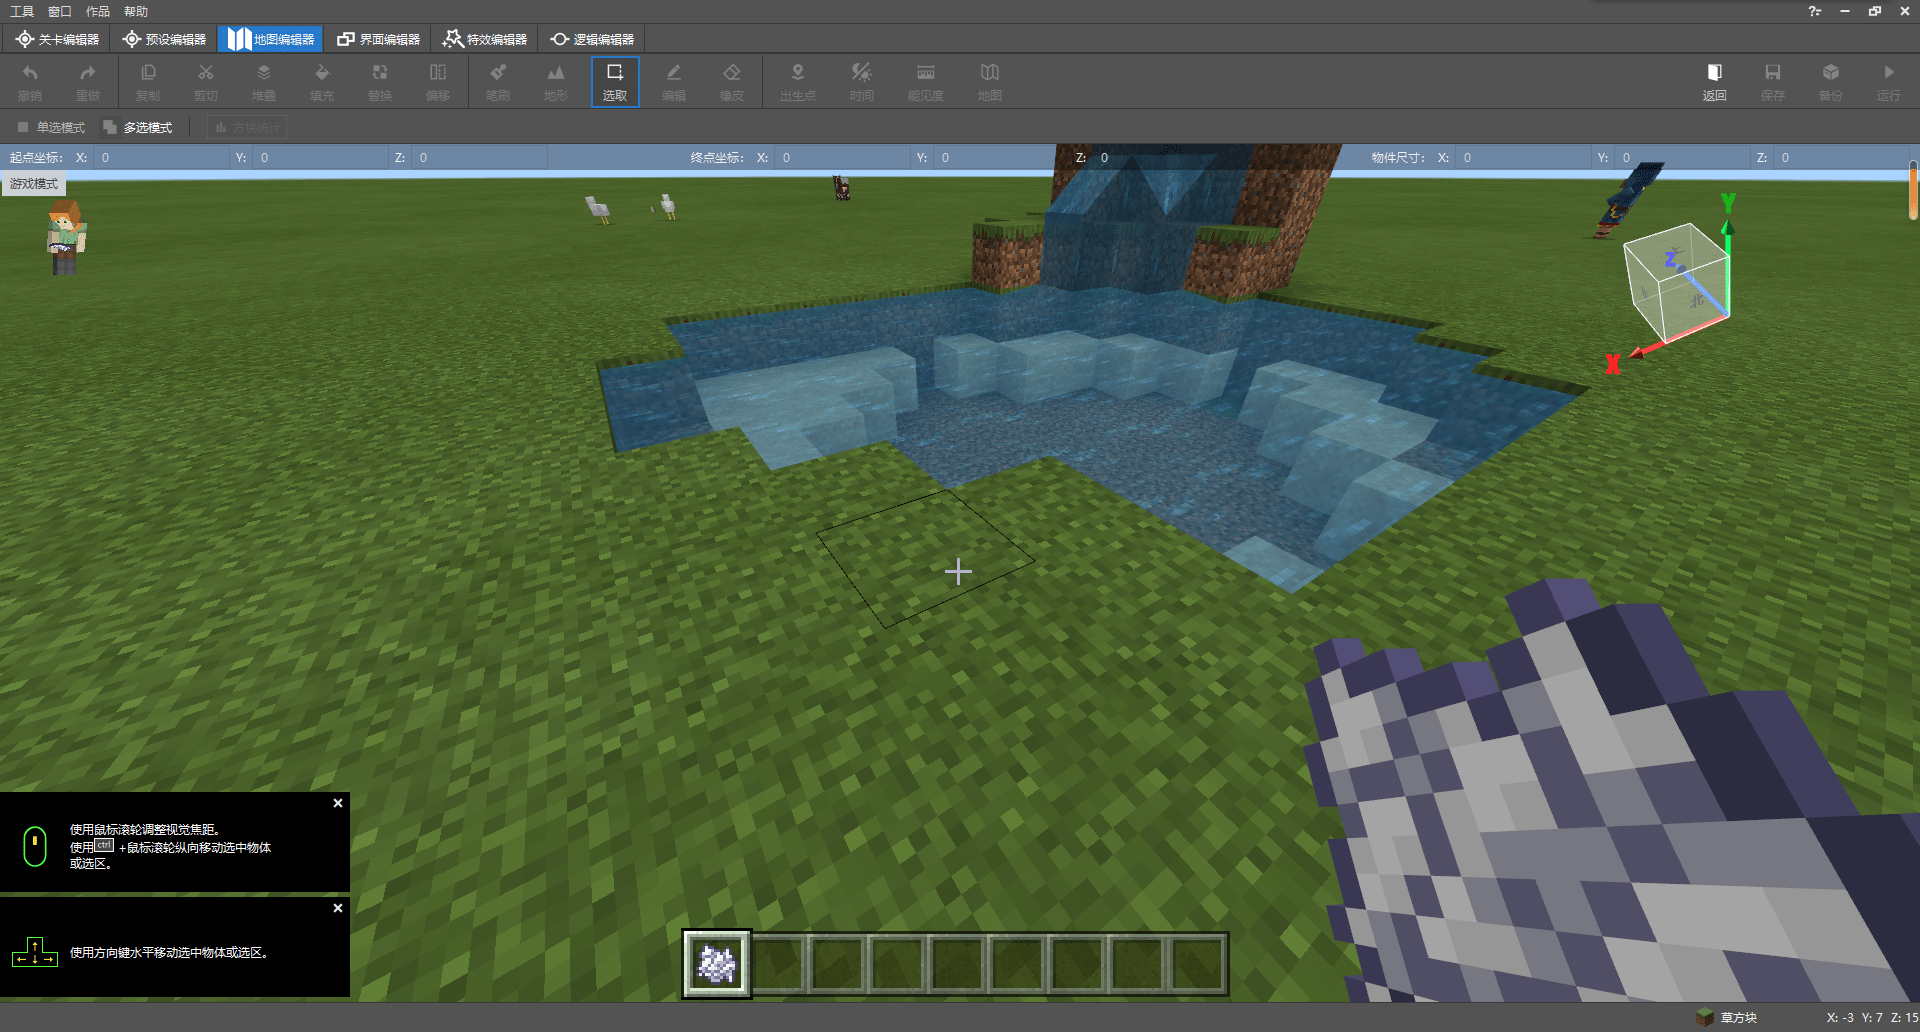Click the 草方块 block name in status bar
Viewport: 1920px width, 1032px height.
(x=1739, y=1017)
